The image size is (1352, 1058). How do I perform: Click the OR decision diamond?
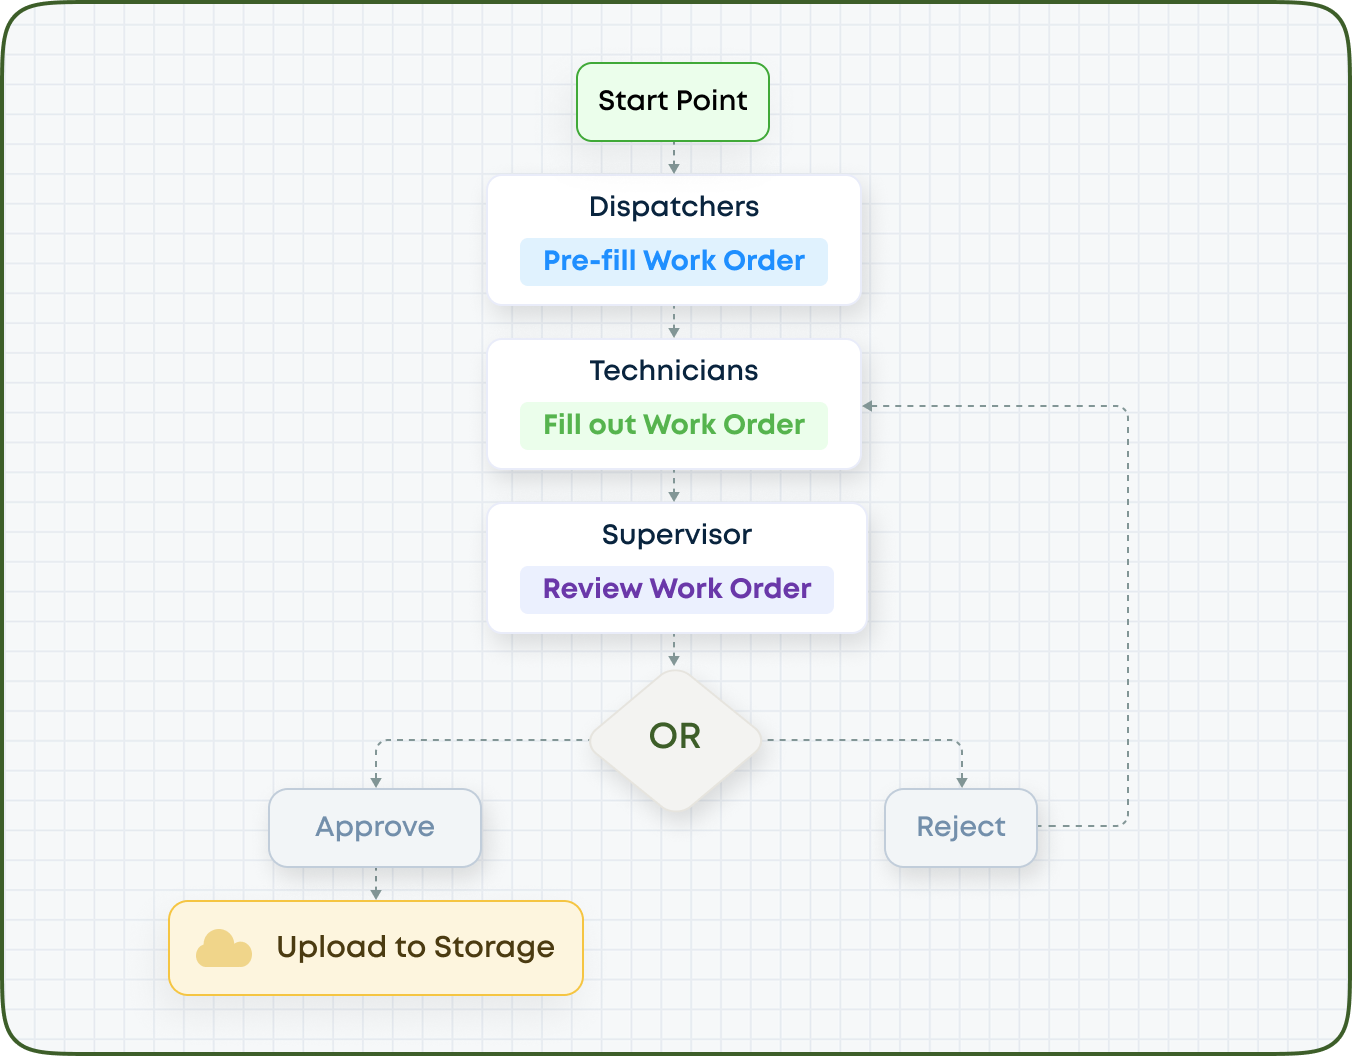pyautogui.click(x=675, y=739)
